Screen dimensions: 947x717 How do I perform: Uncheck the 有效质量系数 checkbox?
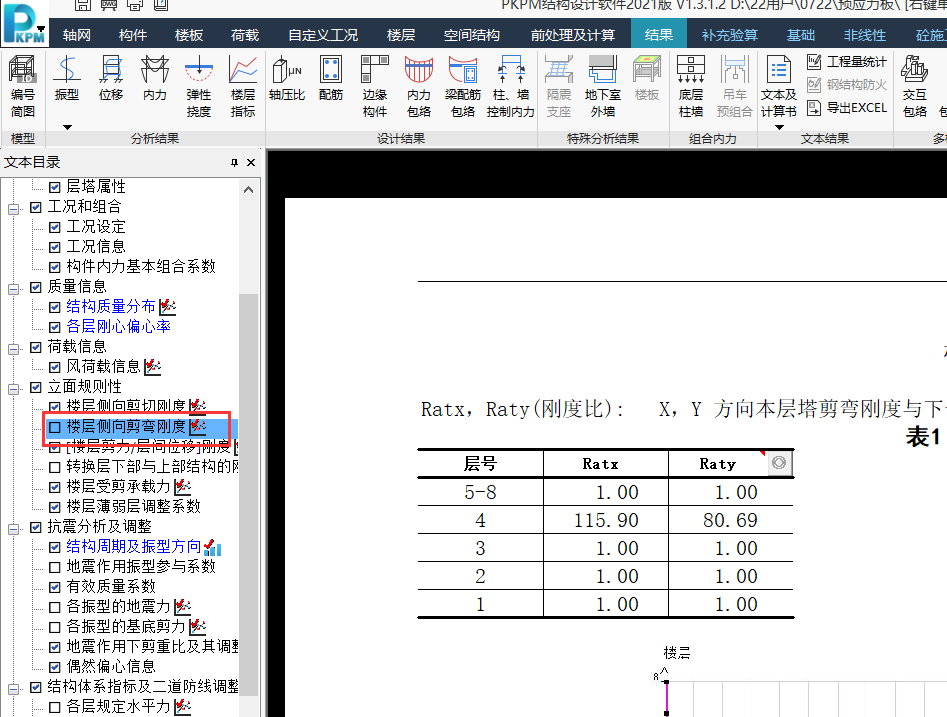tap(54, 587)
